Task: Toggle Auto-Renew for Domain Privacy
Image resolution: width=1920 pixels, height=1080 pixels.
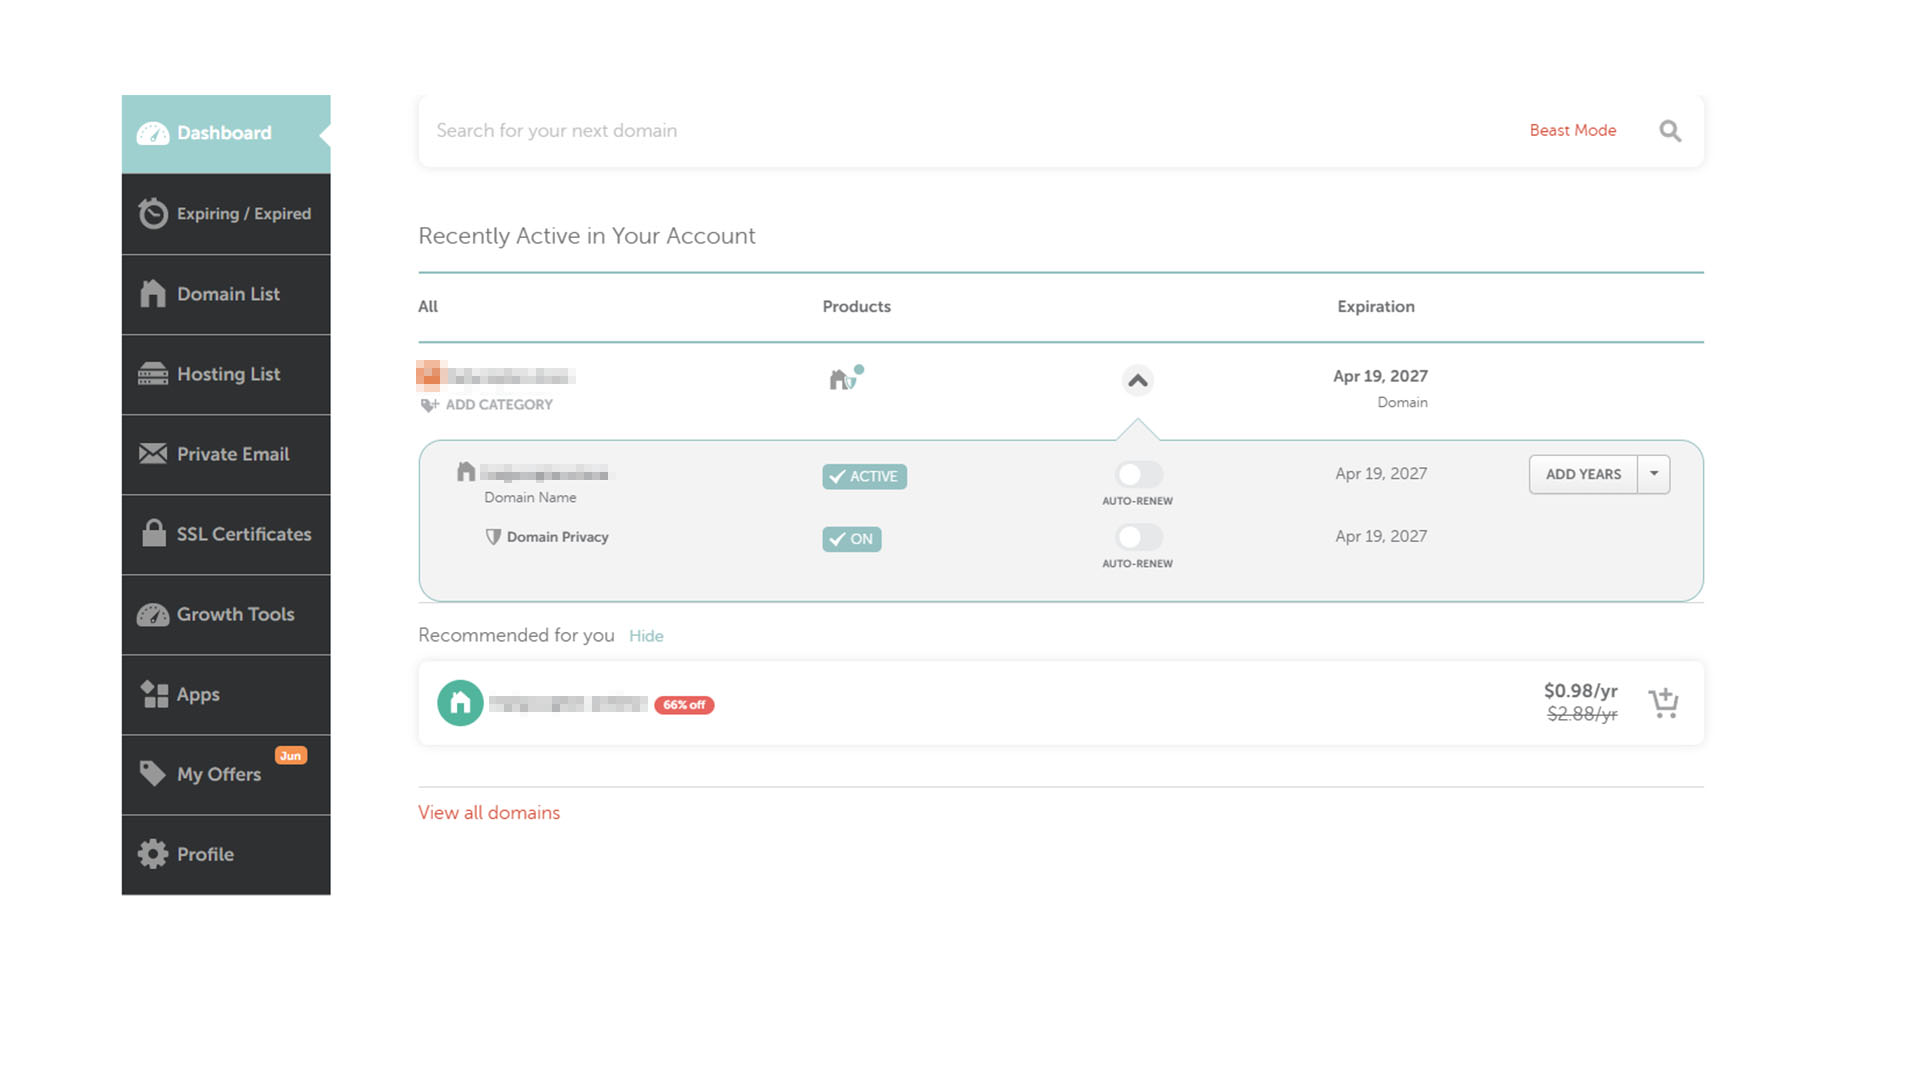Action: [x=1139, y=537]
